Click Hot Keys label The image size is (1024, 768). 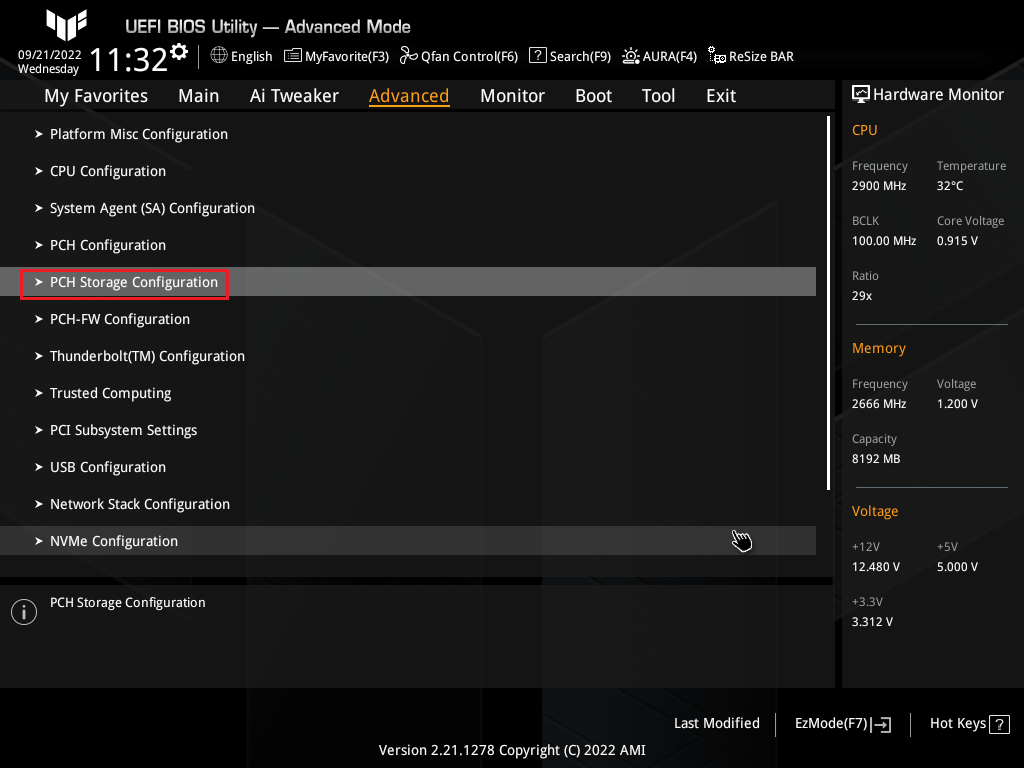pos(957,724)
